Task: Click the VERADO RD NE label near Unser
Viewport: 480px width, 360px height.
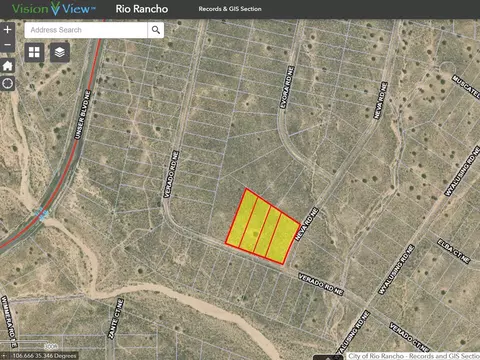Action: pyautogui.click(x=171, y=174)
